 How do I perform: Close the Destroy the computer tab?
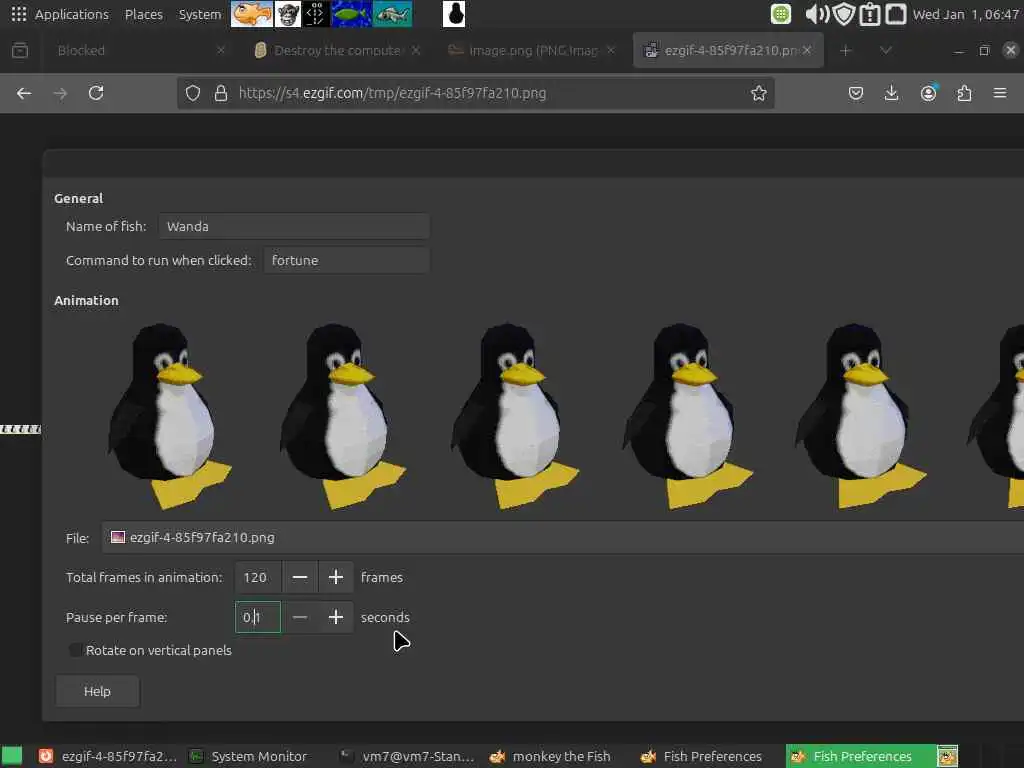(x=416, y=50)
